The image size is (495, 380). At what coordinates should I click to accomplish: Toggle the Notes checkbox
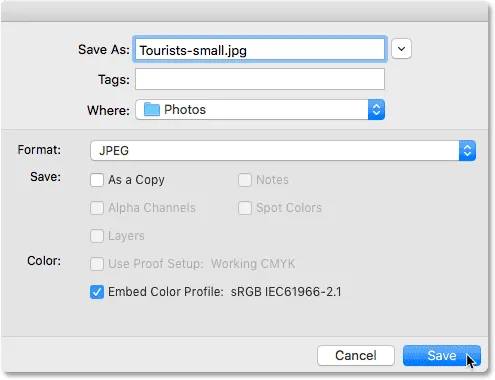(245, 180)
